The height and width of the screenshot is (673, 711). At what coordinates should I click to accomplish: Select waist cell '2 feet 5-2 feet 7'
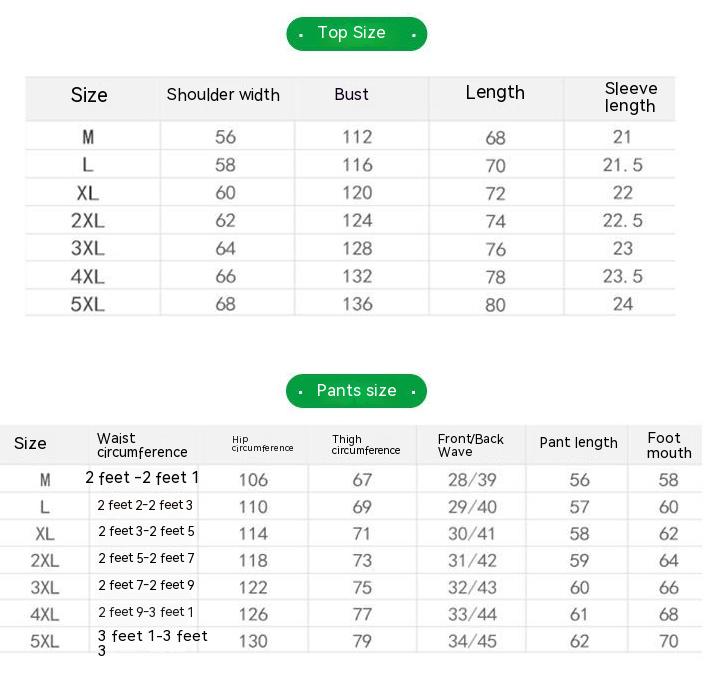[146, 558]
